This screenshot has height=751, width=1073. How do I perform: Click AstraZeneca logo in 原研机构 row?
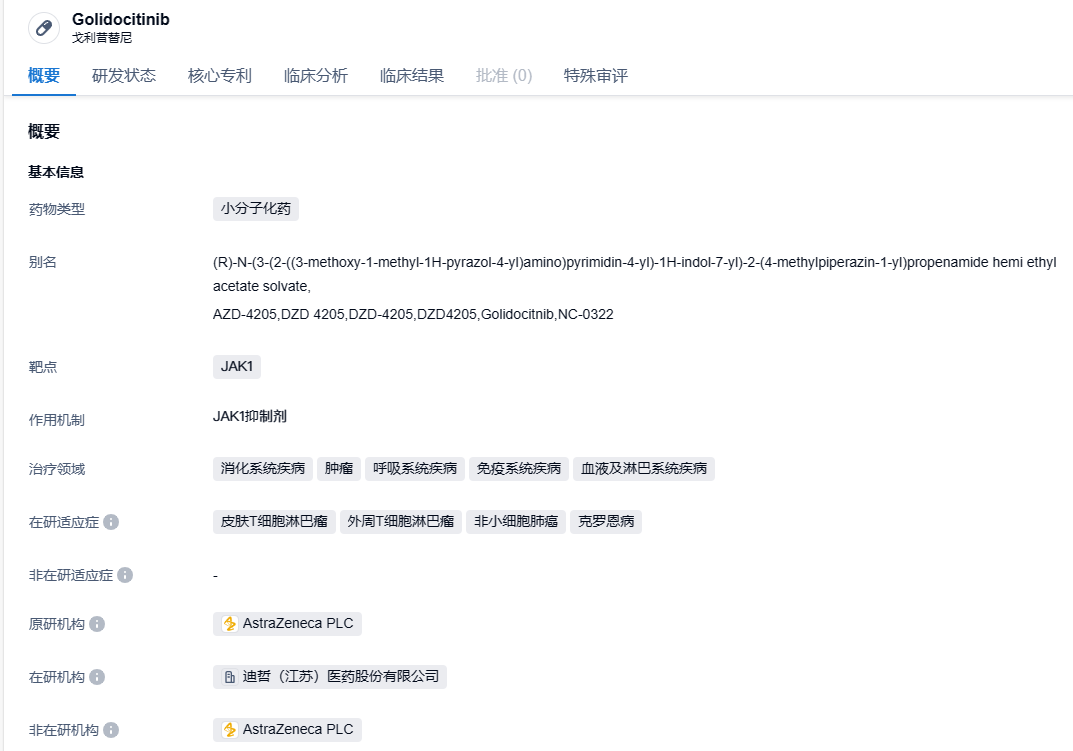(230, 624)
